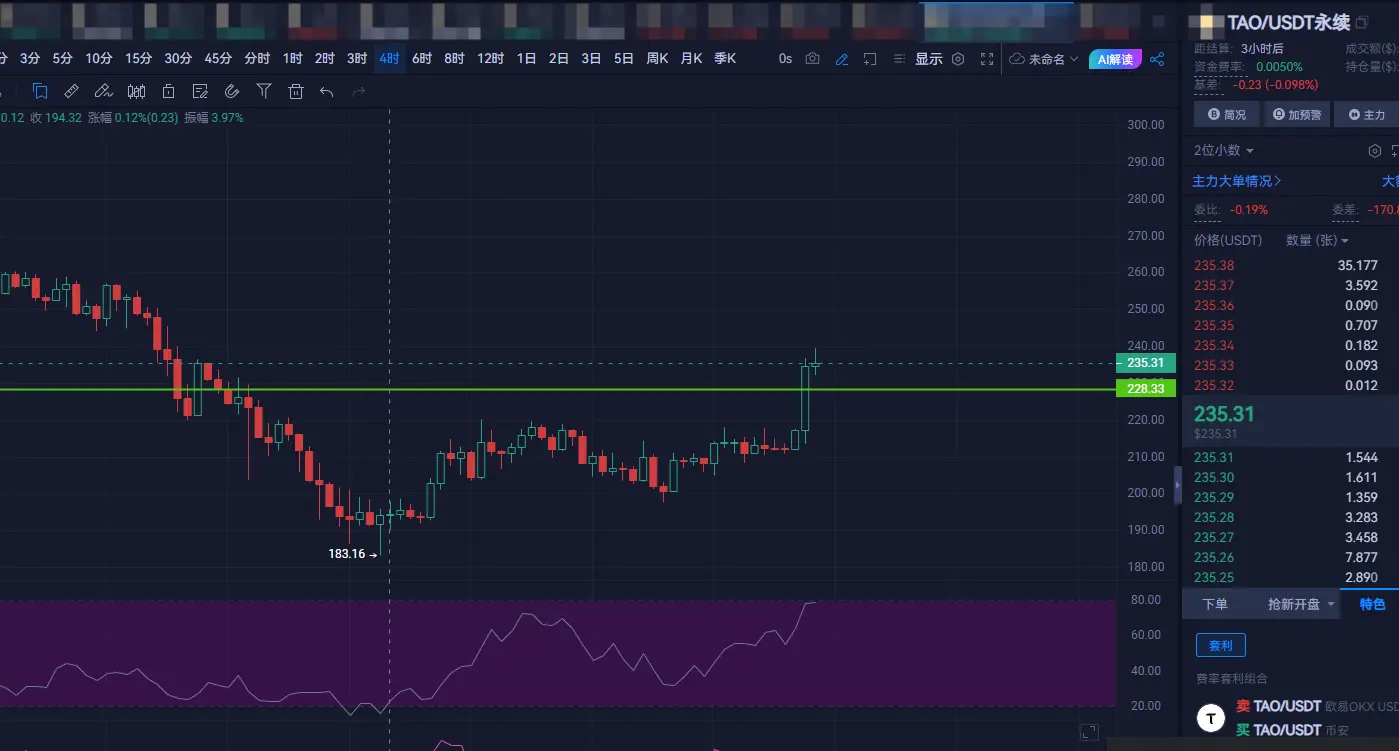Open order book settings gear icon
1399x751 pixels.
click(x=1374, y=150)
